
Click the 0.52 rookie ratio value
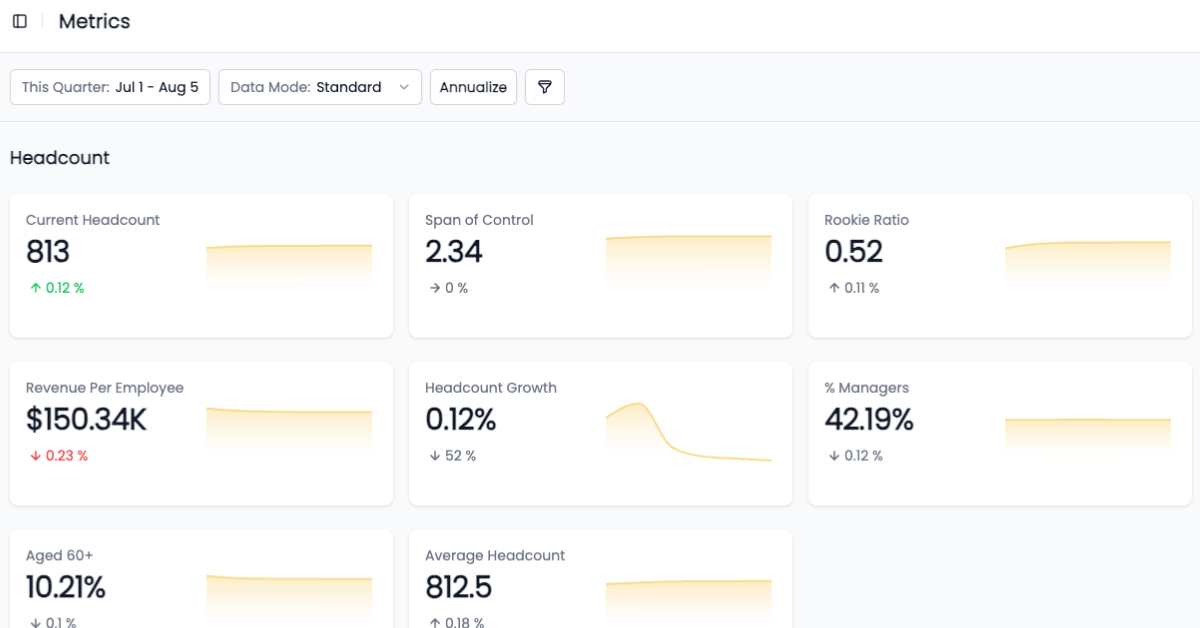(x=854, y=252)
